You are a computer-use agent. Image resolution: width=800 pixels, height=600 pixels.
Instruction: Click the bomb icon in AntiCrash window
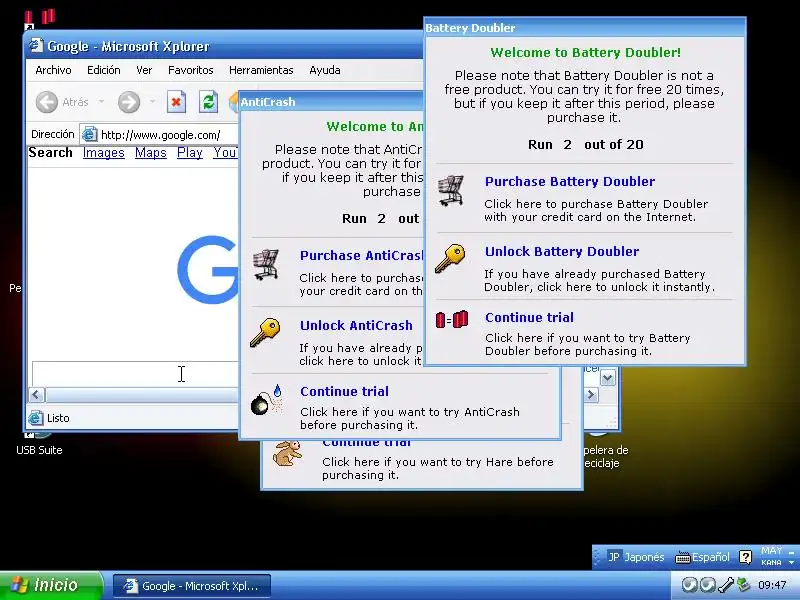[266, 400]
